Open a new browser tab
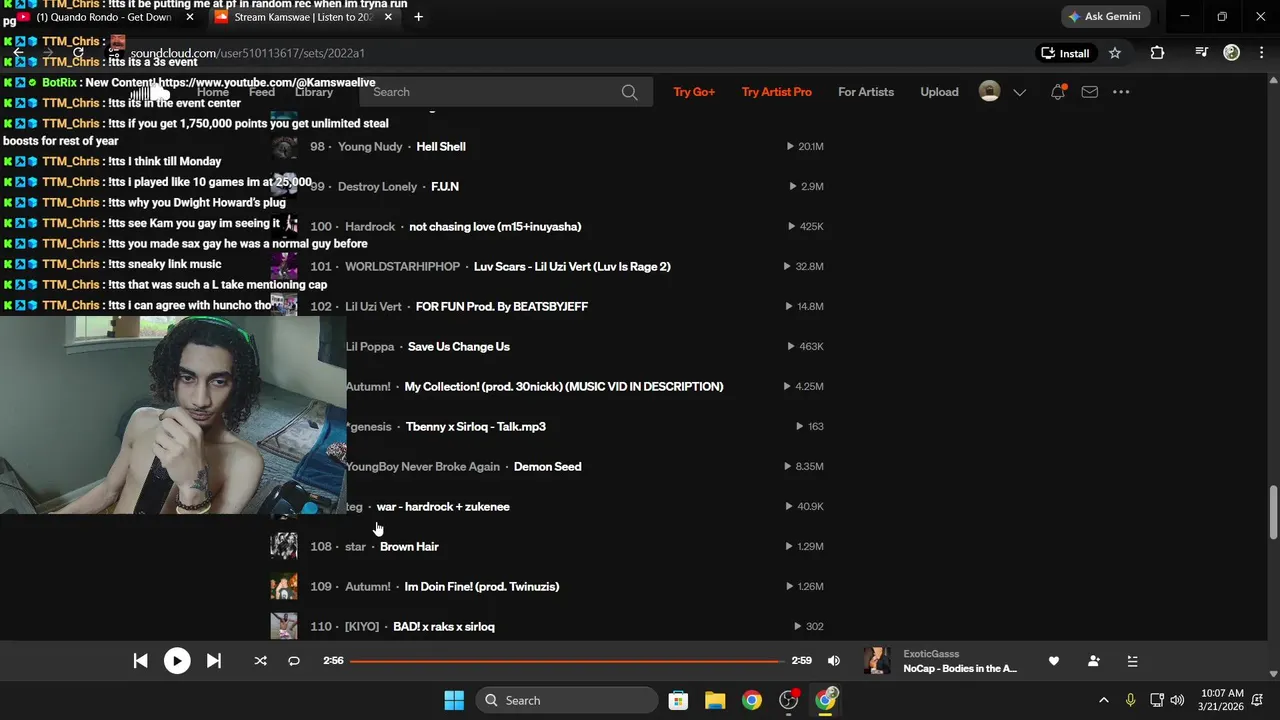 [x=418, y=17]
